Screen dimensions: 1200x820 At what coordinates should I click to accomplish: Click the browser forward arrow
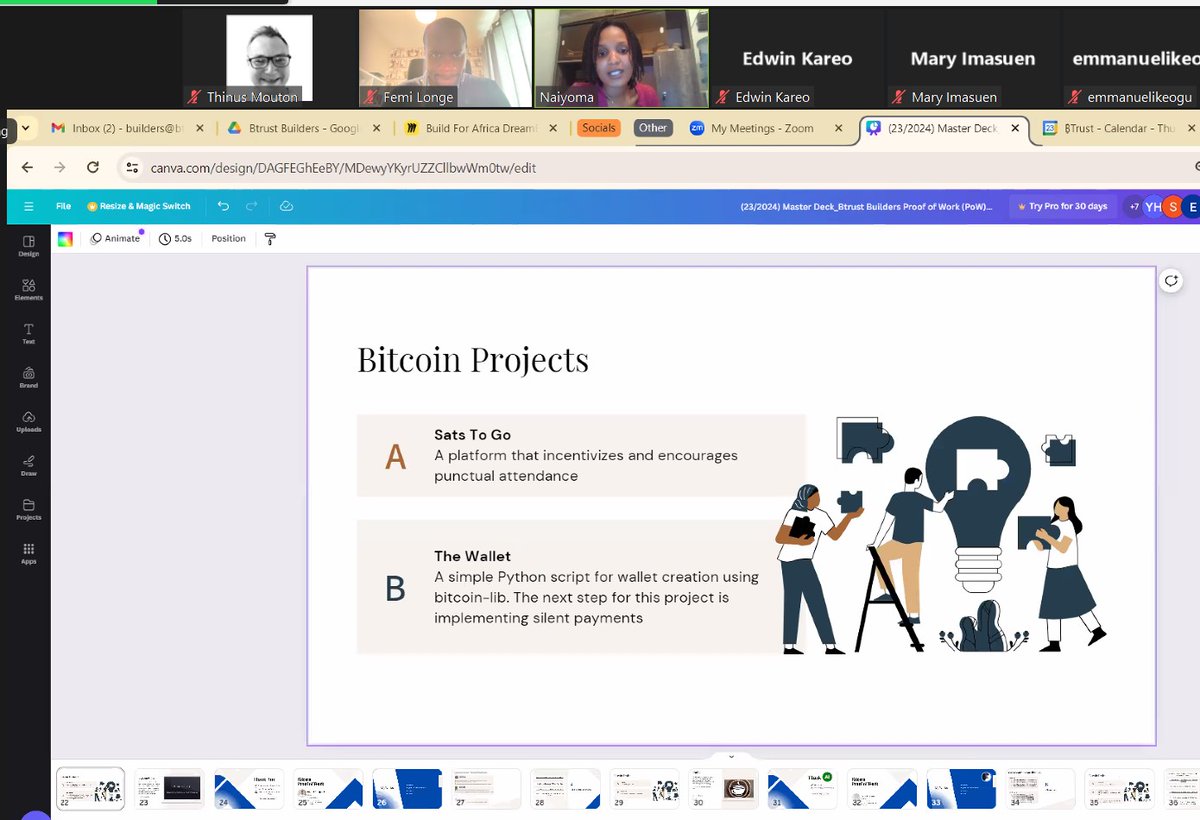click(60, 167)
